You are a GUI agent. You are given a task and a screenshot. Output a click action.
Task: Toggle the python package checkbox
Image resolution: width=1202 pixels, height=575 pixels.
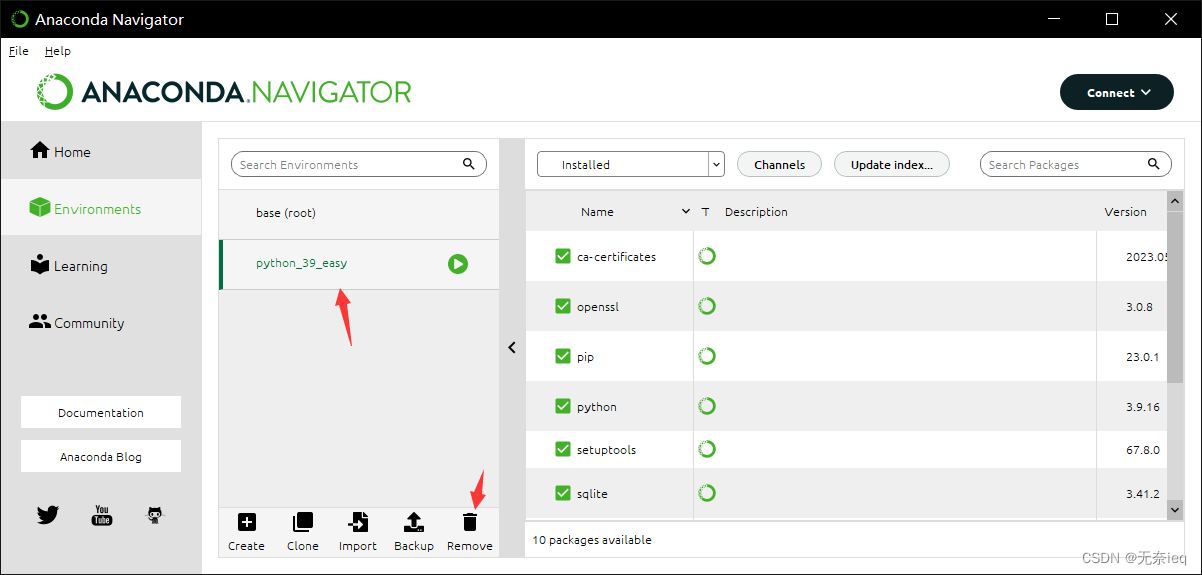(563, 406)
